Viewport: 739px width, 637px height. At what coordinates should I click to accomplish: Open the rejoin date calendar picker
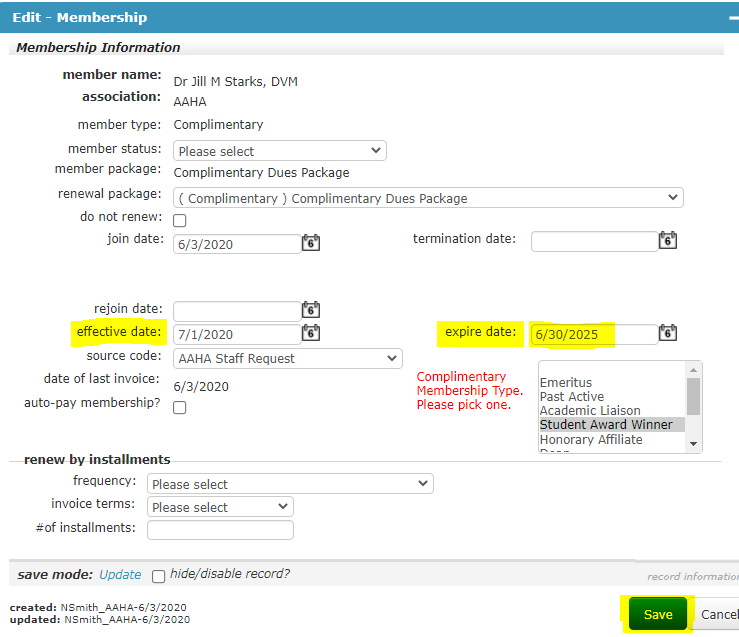click(311, 311)
